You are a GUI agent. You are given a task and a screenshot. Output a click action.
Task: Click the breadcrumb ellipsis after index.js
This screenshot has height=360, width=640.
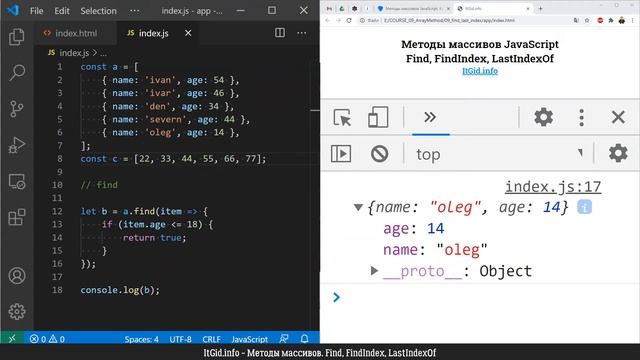(x=103, y=53)
